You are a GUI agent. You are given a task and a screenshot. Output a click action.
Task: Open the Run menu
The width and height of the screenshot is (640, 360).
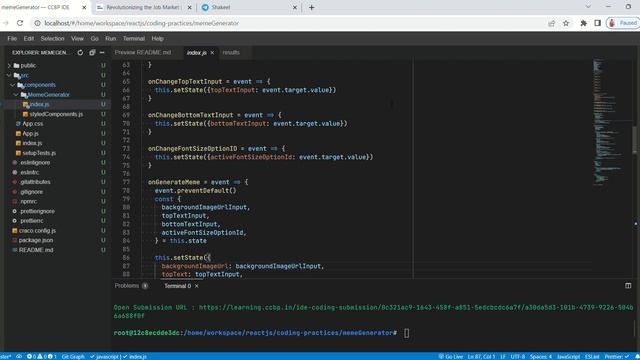(111, 39)
